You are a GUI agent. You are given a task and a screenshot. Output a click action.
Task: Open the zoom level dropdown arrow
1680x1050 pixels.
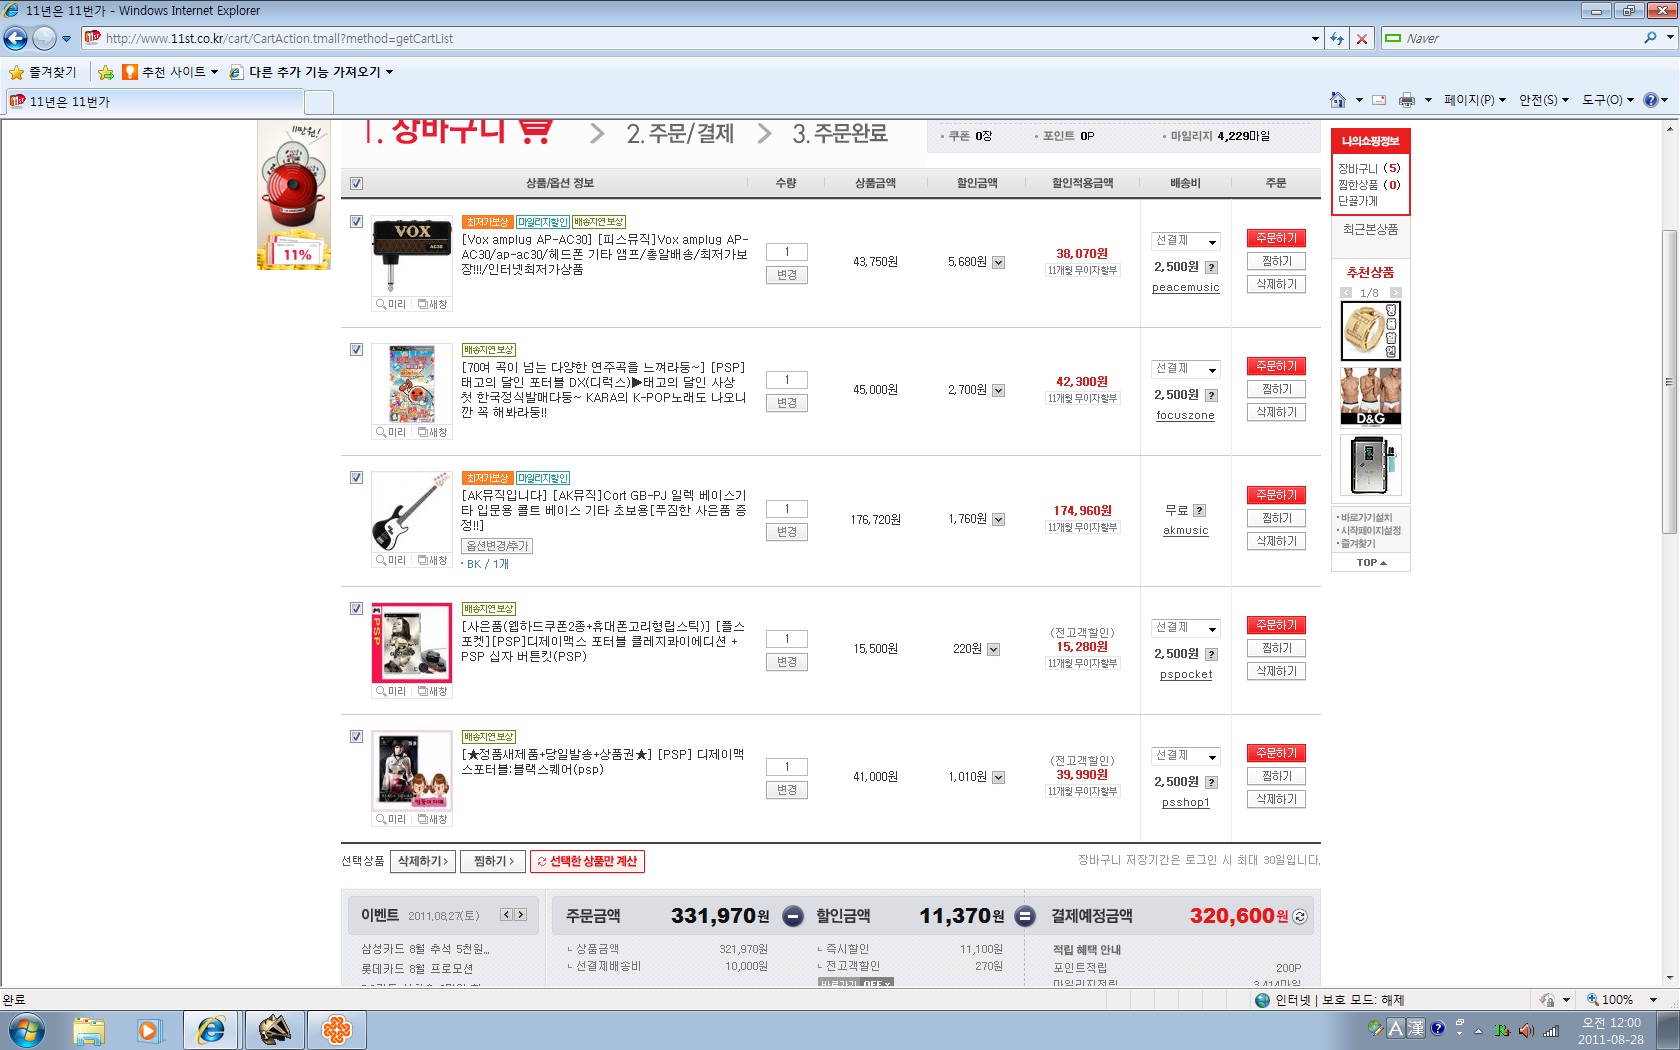coord(1653,999)
